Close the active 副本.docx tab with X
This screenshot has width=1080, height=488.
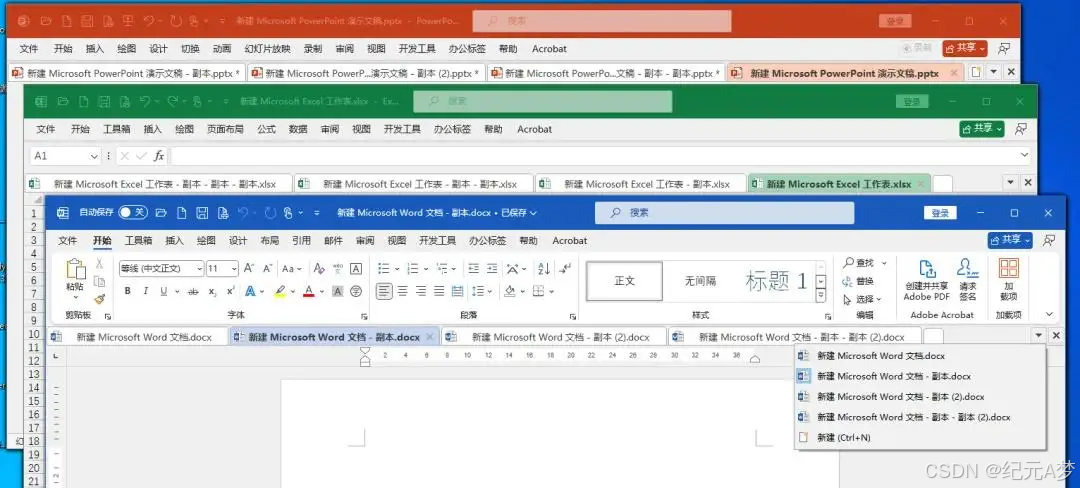click(429, 337)
